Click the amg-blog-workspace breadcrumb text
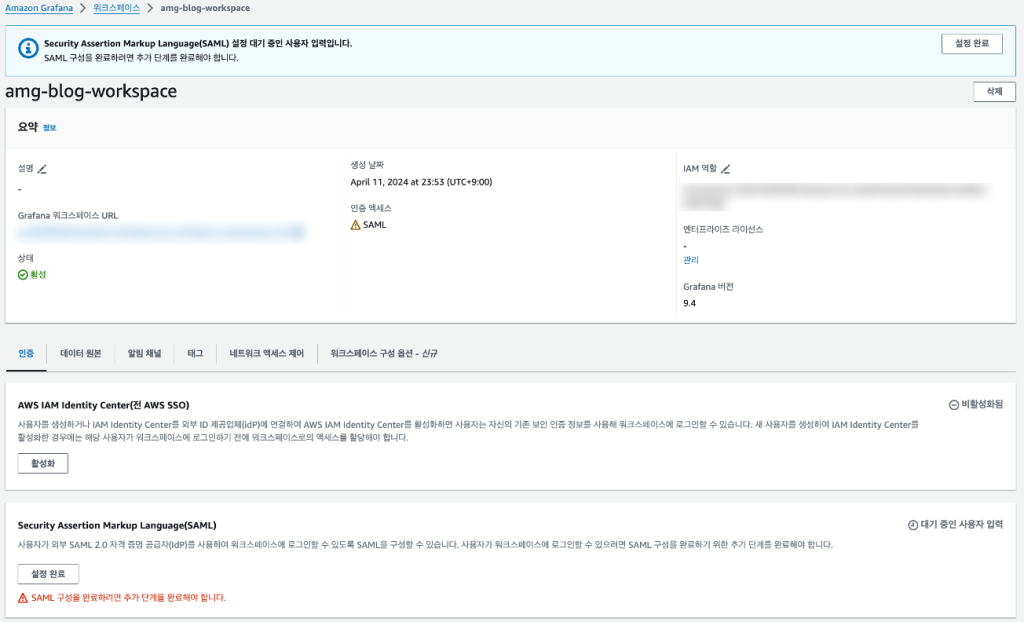This screenshot has width=1024, height=622. click(205, 8)
